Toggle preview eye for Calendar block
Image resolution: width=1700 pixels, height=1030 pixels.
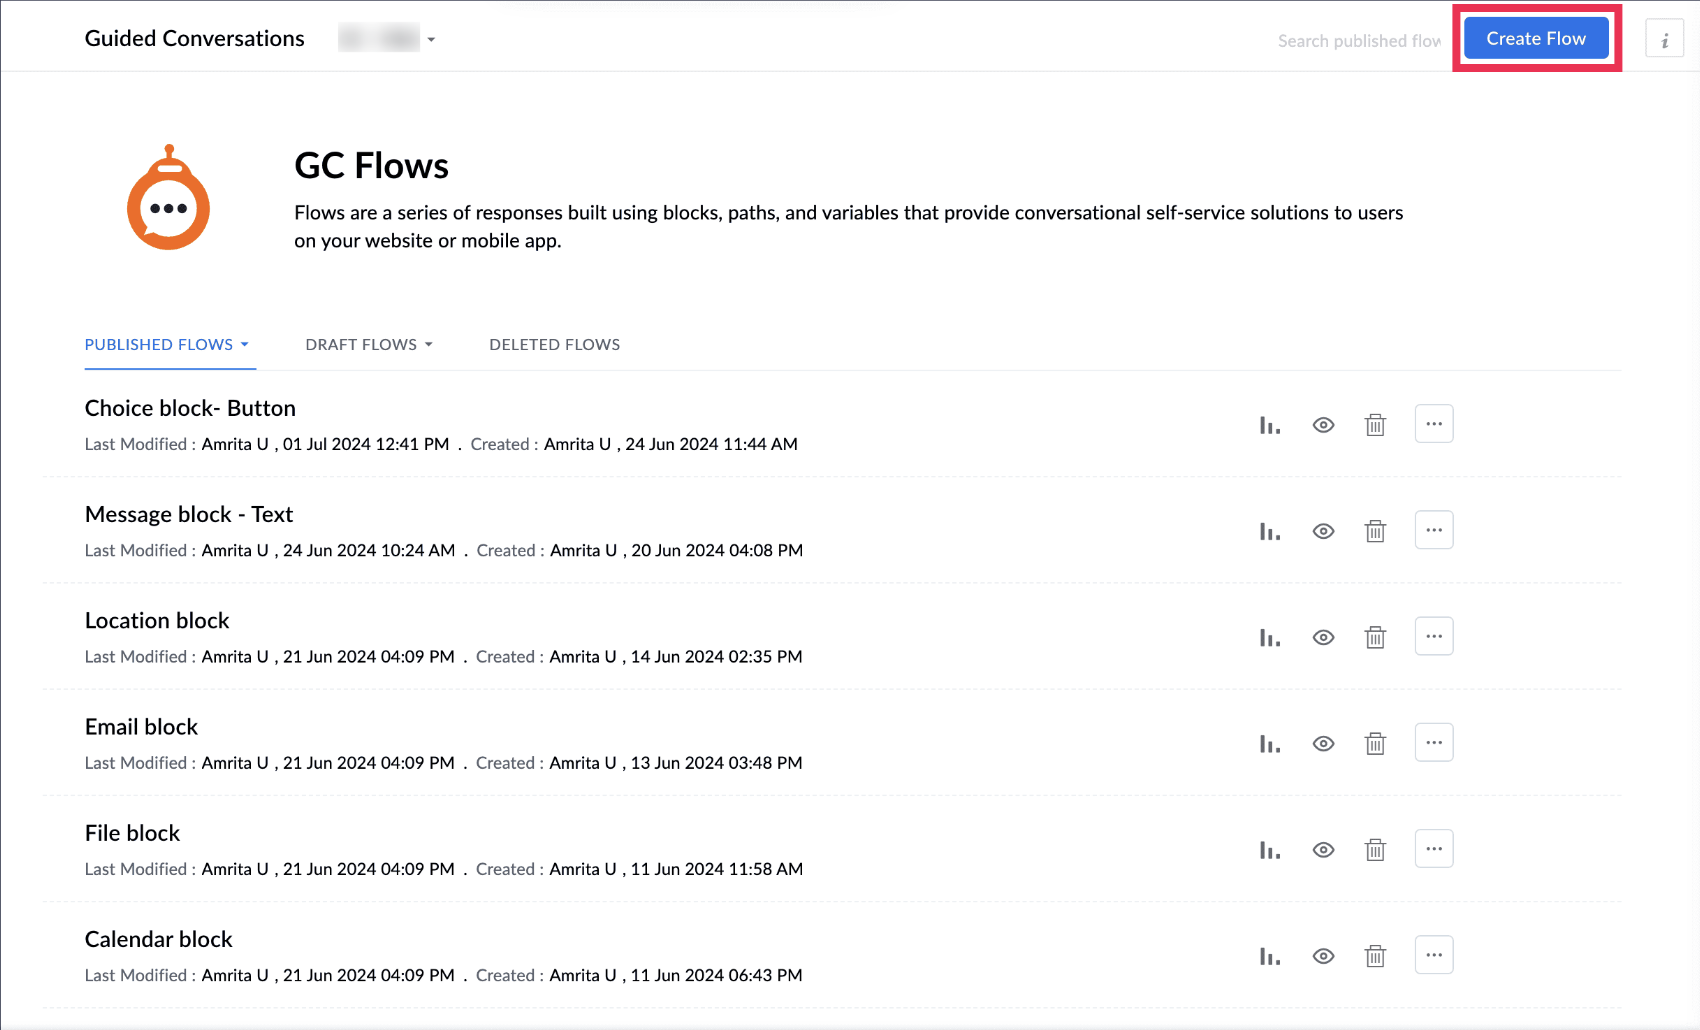coord(1323,956)
